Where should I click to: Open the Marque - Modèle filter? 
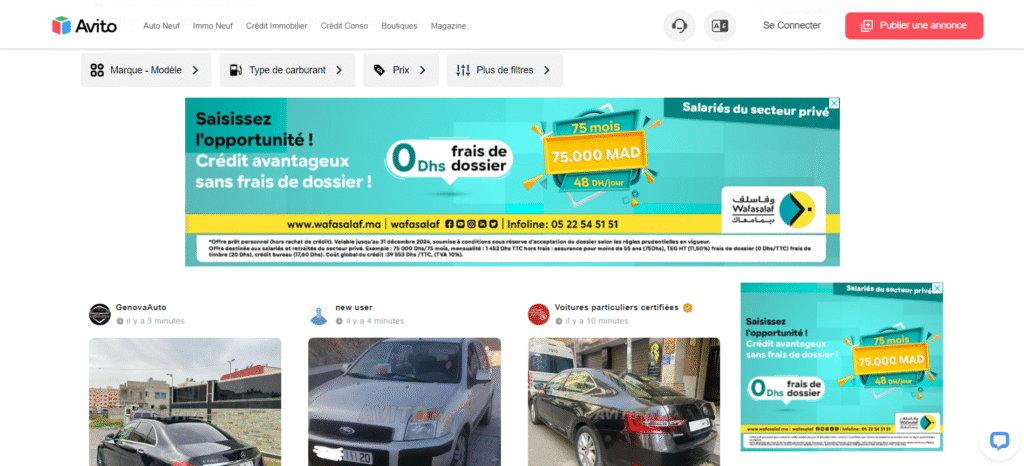(x=146, y=70)
